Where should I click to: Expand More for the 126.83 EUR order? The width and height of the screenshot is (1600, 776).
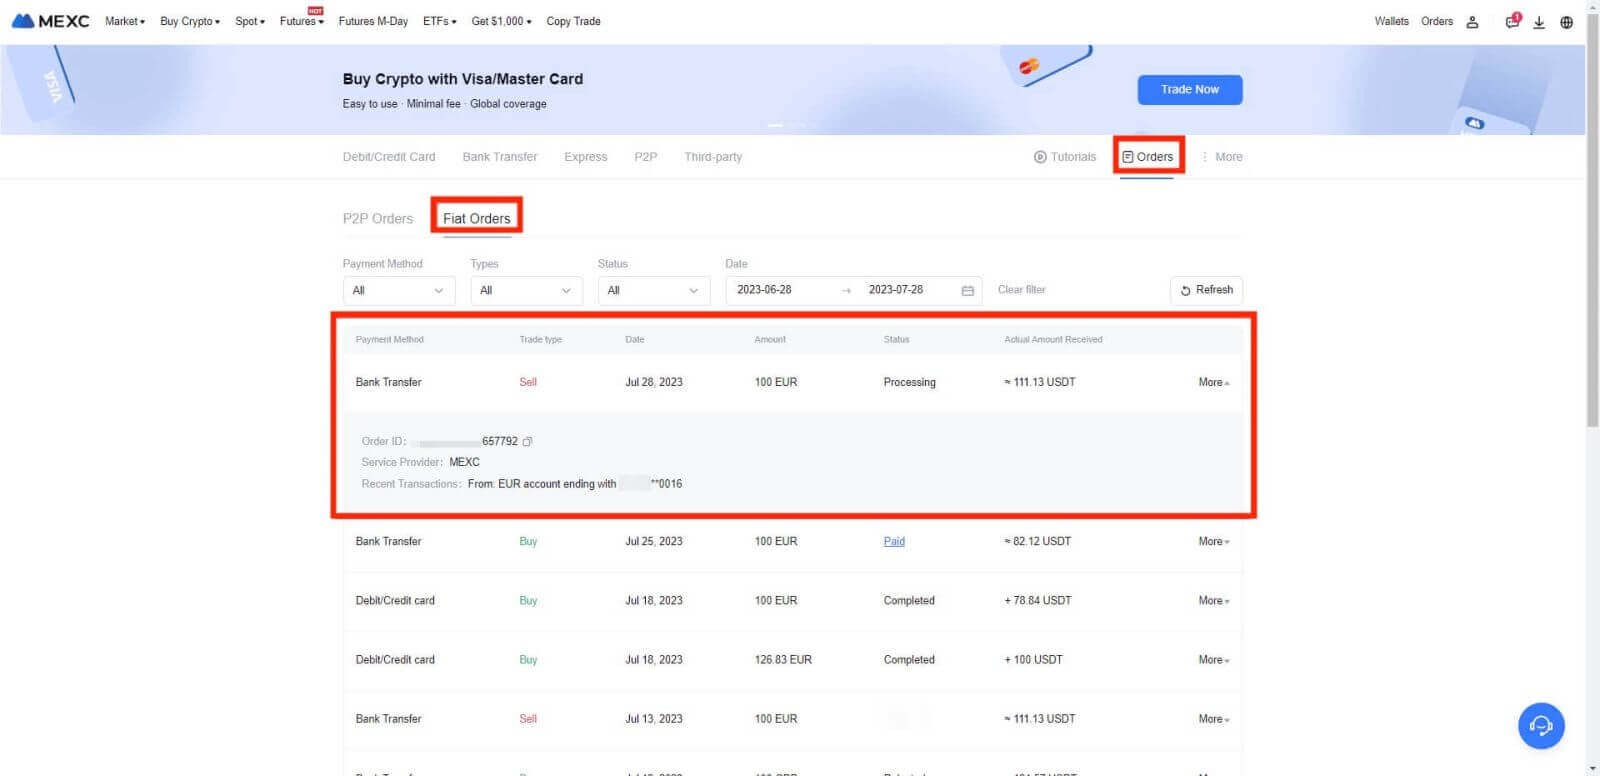(1214, 659)
